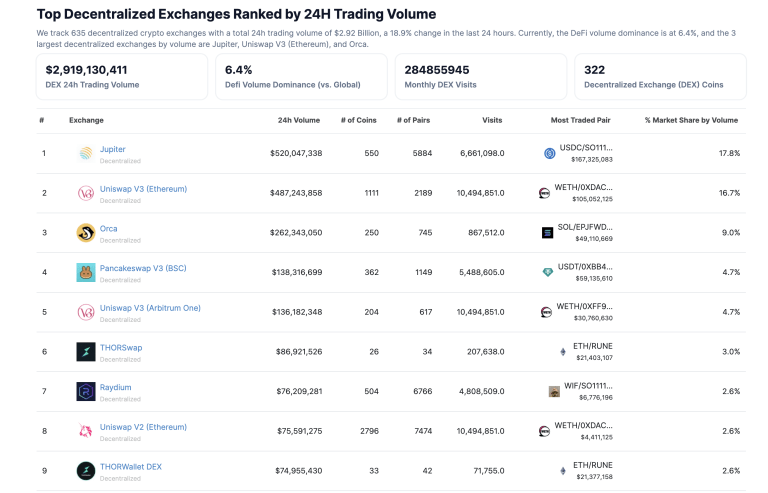Click the Raydium exchange logo icon
This screenshot has height=493, width=768.
coord(85,391)
